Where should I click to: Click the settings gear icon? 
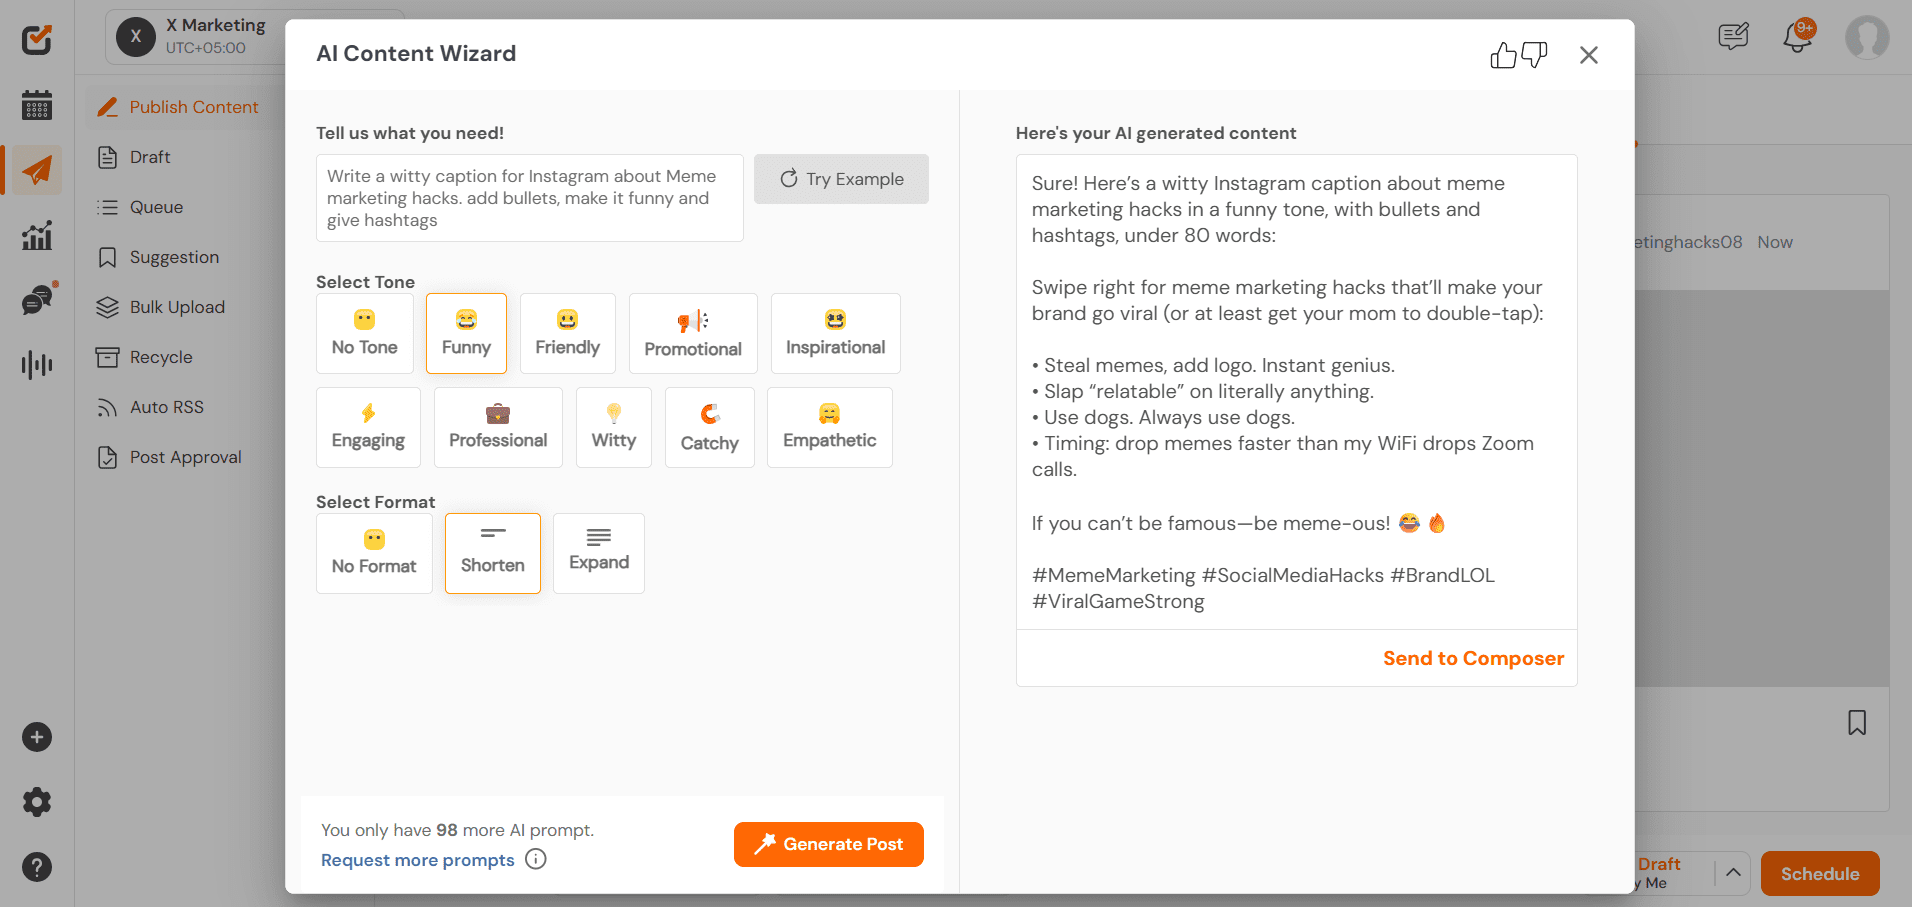36,801
